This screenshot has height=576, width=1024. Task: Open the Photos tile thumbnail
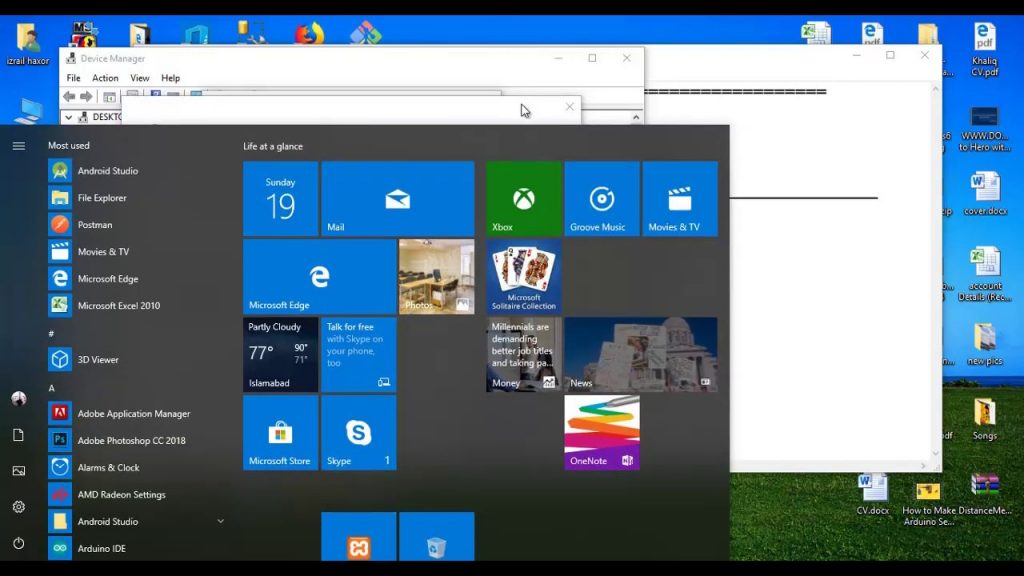(x=436, y=276)
